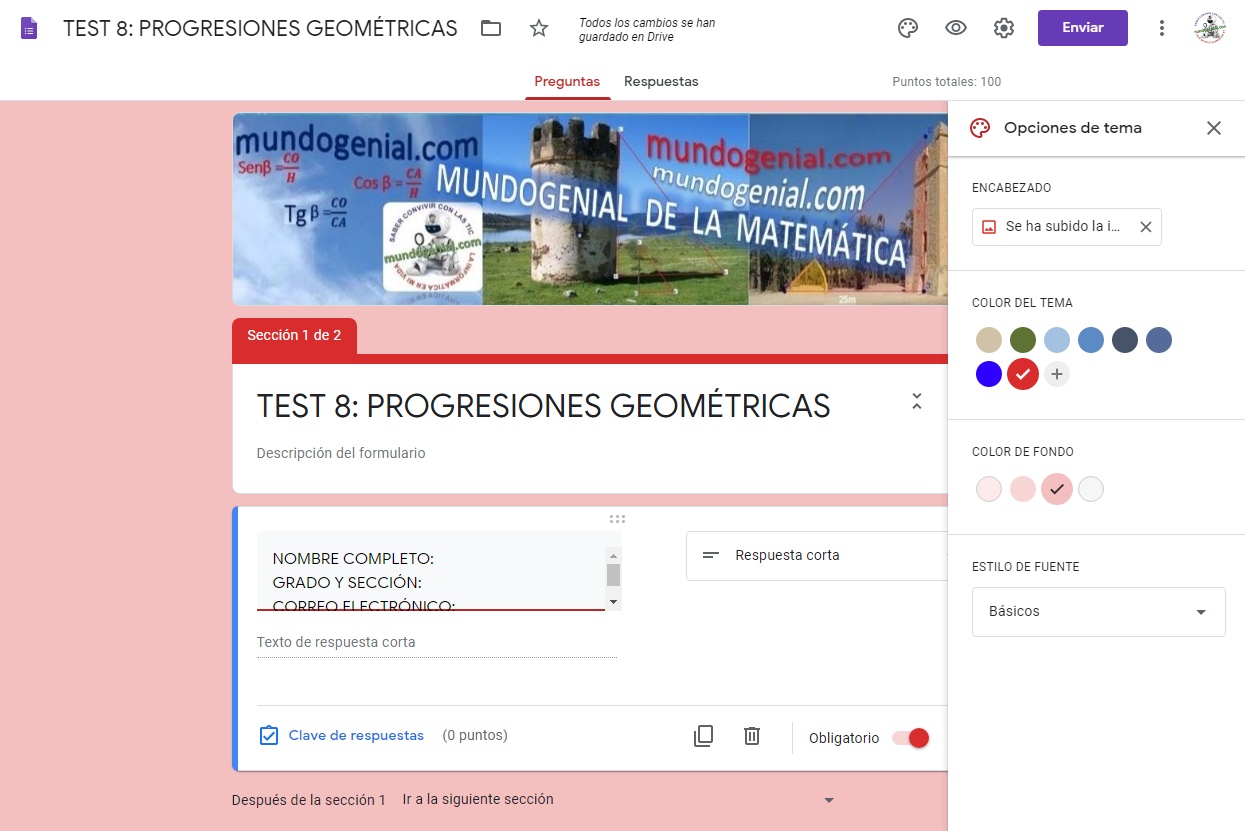The width and height of the screenshot is (1245, 831).
Task: Select the gray background color
Action: (x=1091, y=490)
